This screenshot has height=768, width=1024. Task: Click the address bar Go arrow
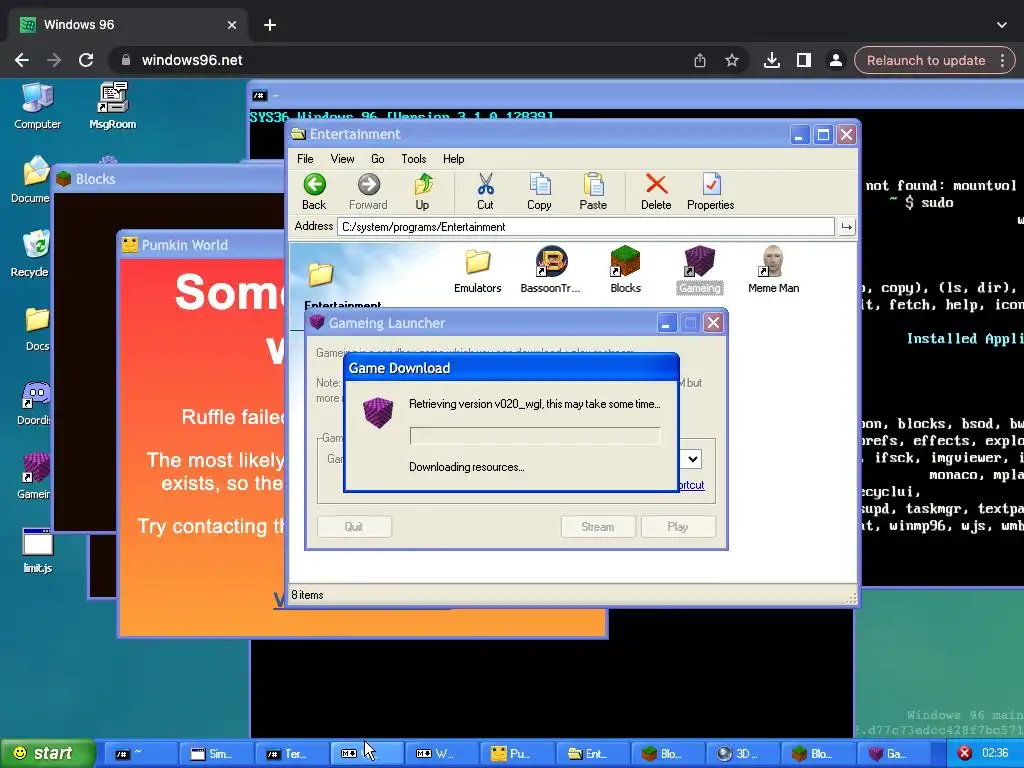(x=846, y=227)
